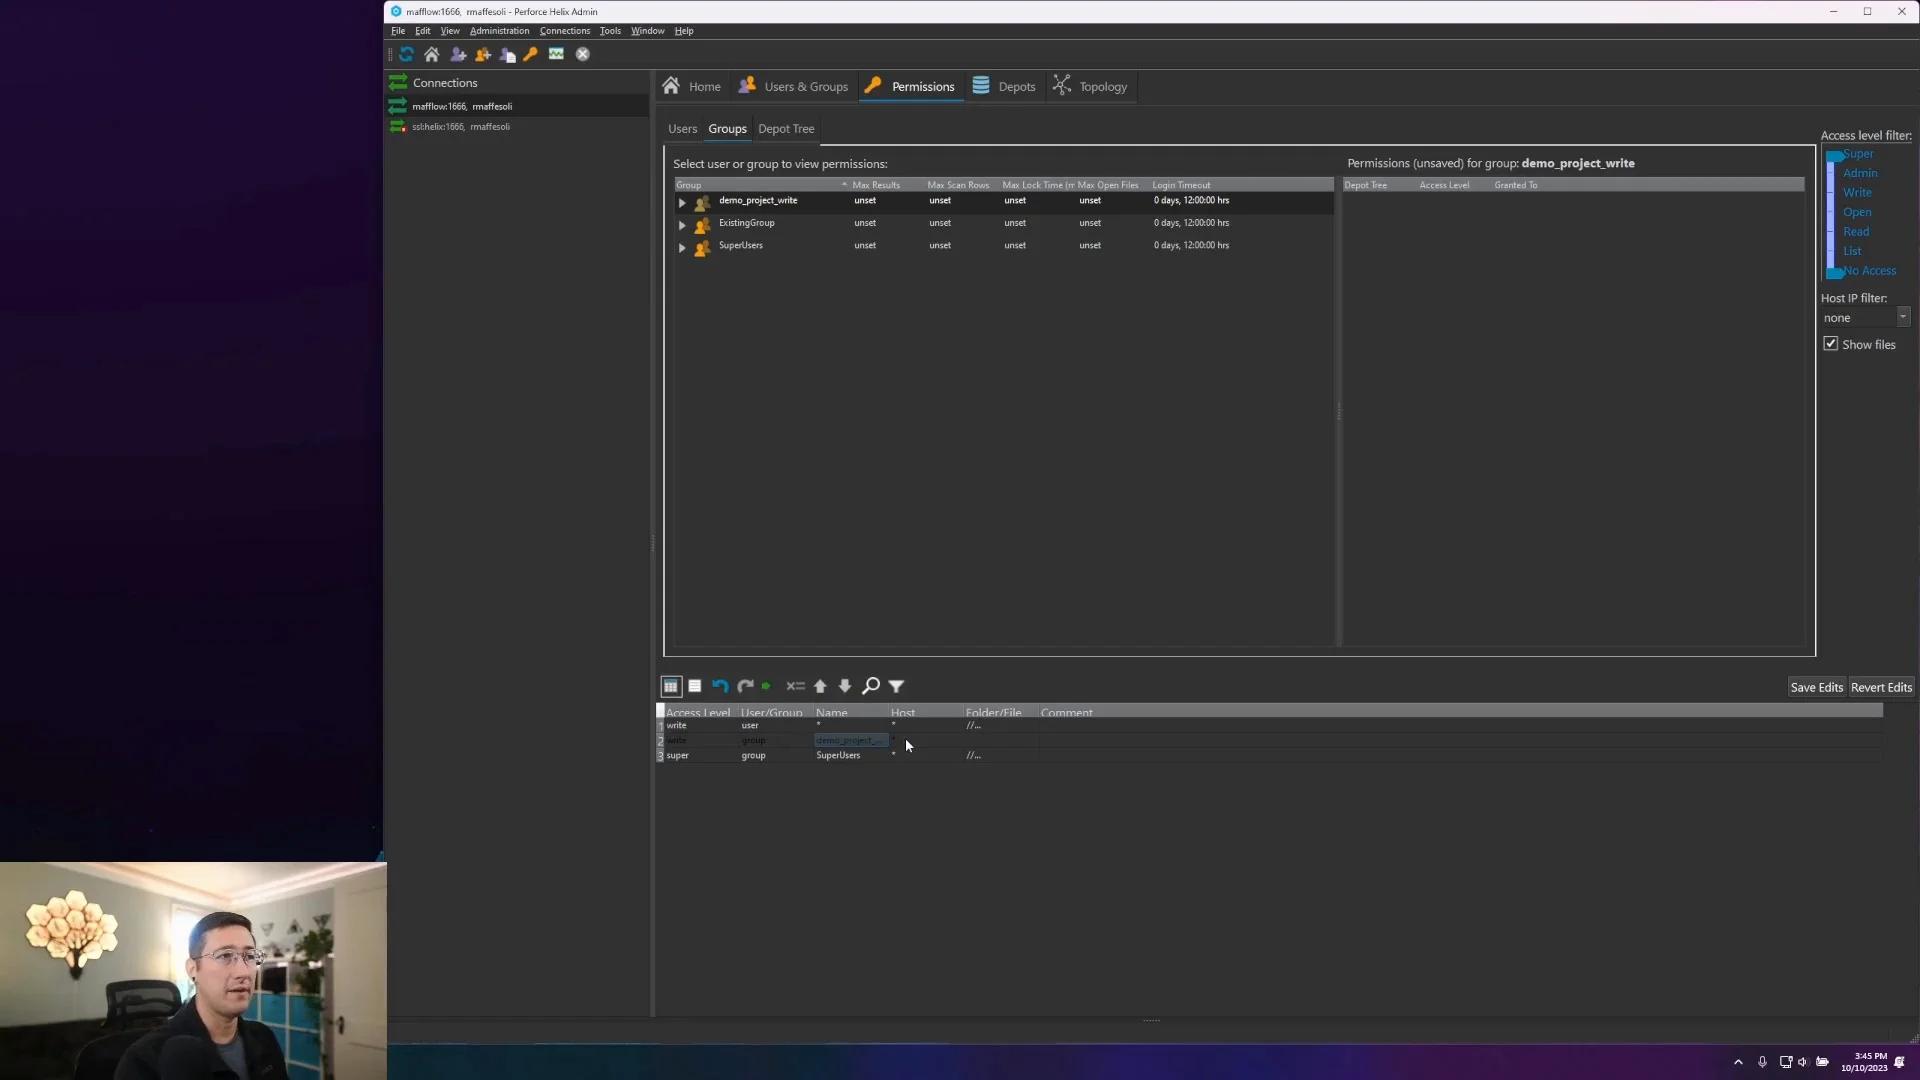Click the add new user icon

458,54
